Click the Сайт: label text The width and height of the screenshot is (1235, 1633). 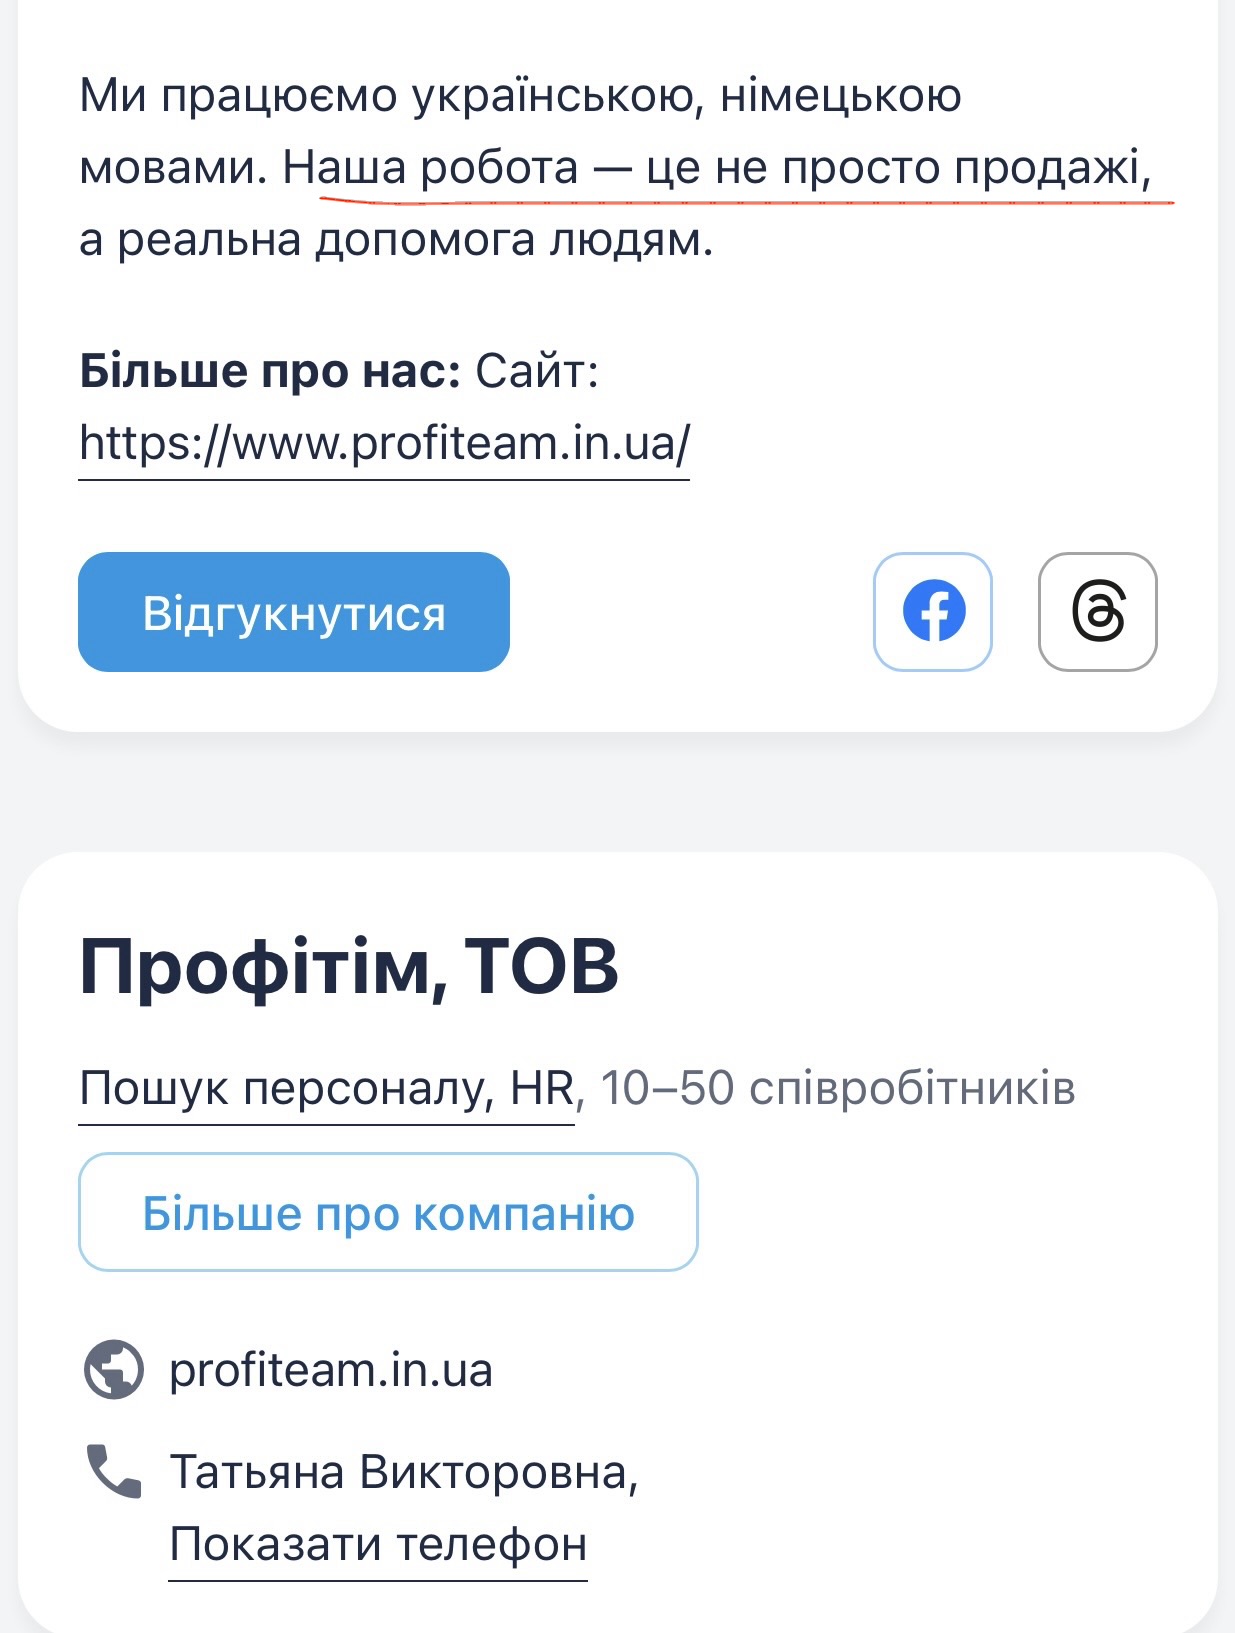(x=537, y=371)
